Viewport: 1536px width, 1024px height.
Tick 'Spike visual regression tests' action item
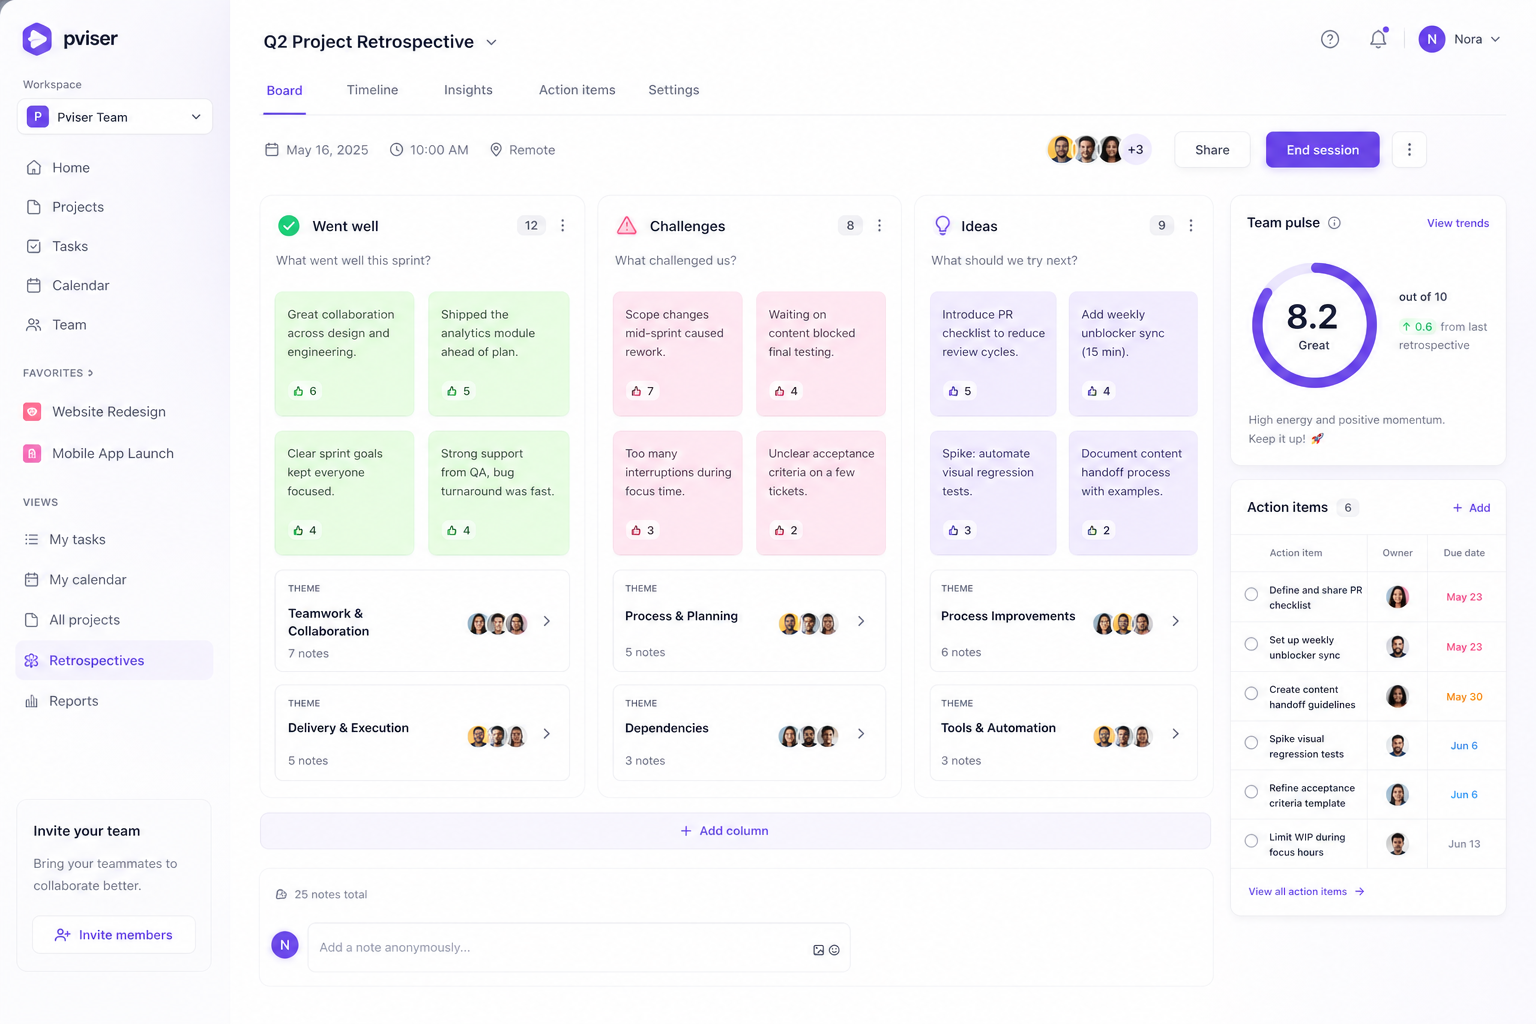(1251, 743)
